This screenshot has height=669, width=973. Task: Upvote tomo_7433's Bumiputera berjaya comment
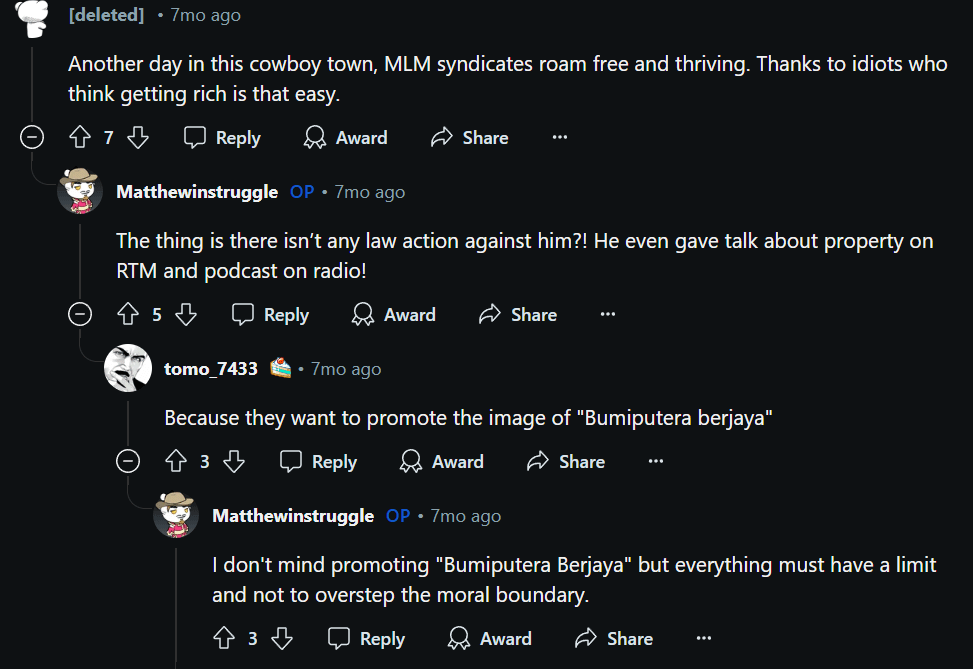176,462
